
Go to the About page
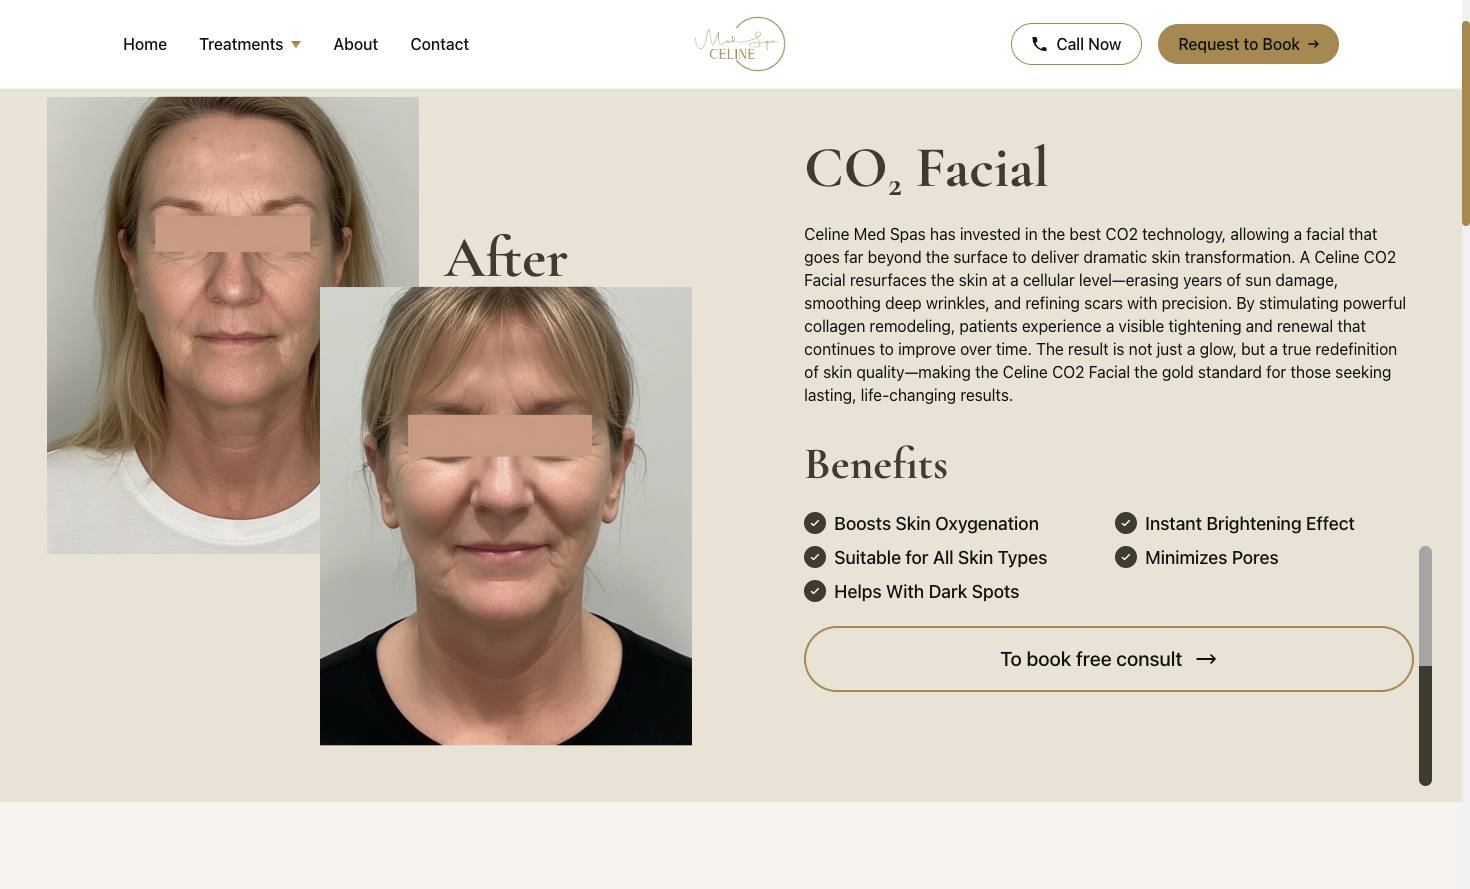pos(355,44)
